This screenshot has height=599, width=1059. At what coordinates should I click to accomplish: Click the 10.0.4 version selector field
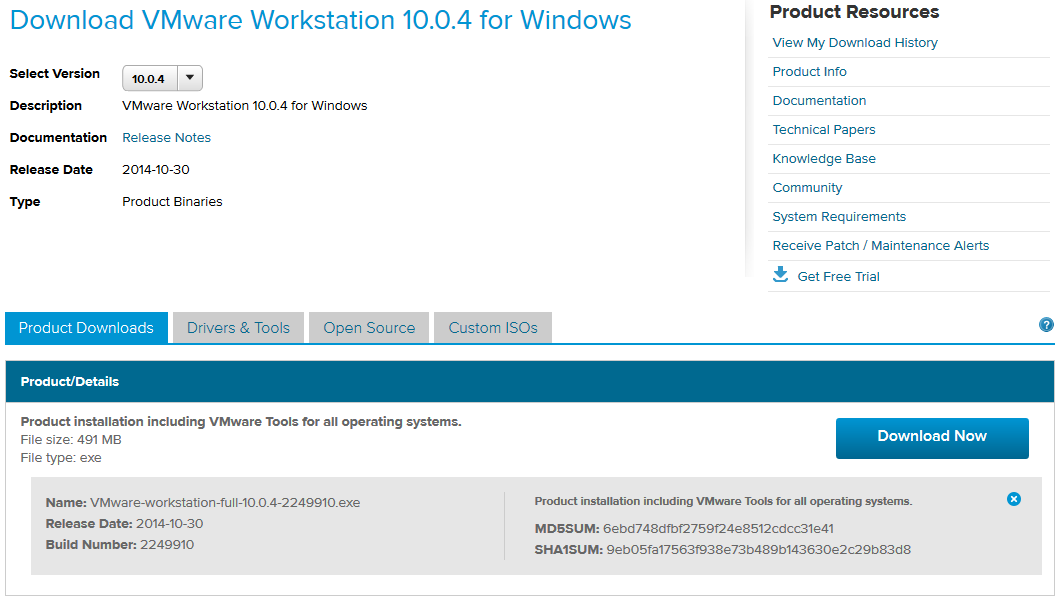(x=150, y=78)
